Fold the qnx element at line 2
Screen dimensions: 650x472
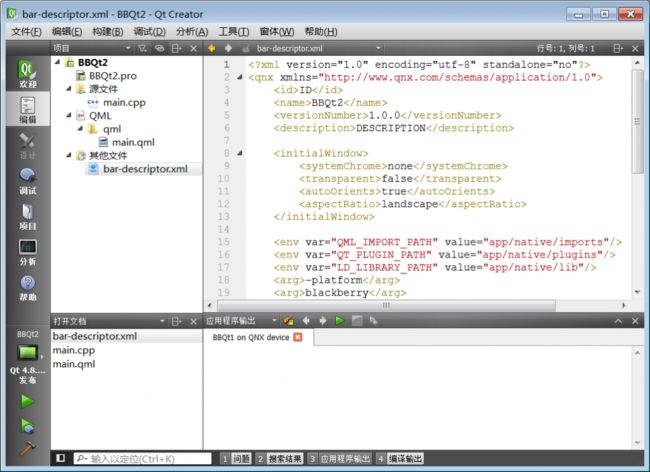tap(240, 77)
